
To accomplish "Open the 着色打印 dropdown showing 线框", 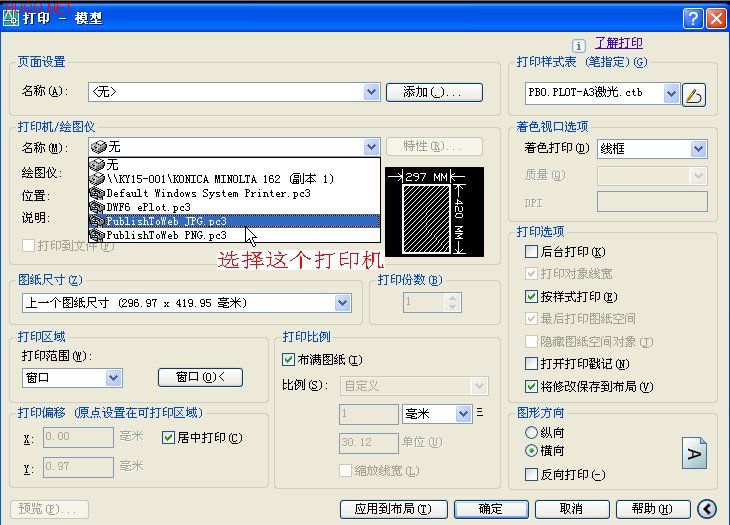I will pos(698,149).
